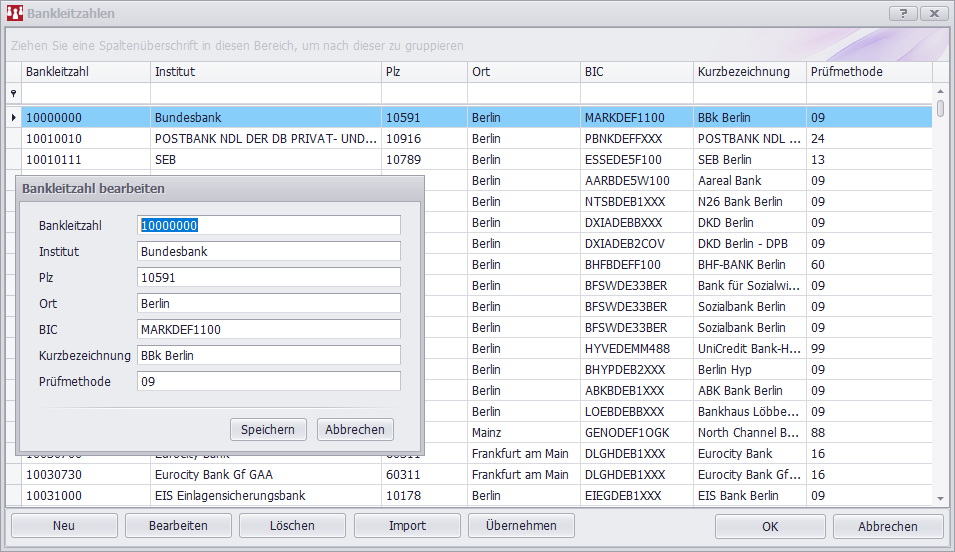This screenshot has height=552, width=955.
Task: Select the POSTBANK NDL DER DB row
Action: [265, 139]
